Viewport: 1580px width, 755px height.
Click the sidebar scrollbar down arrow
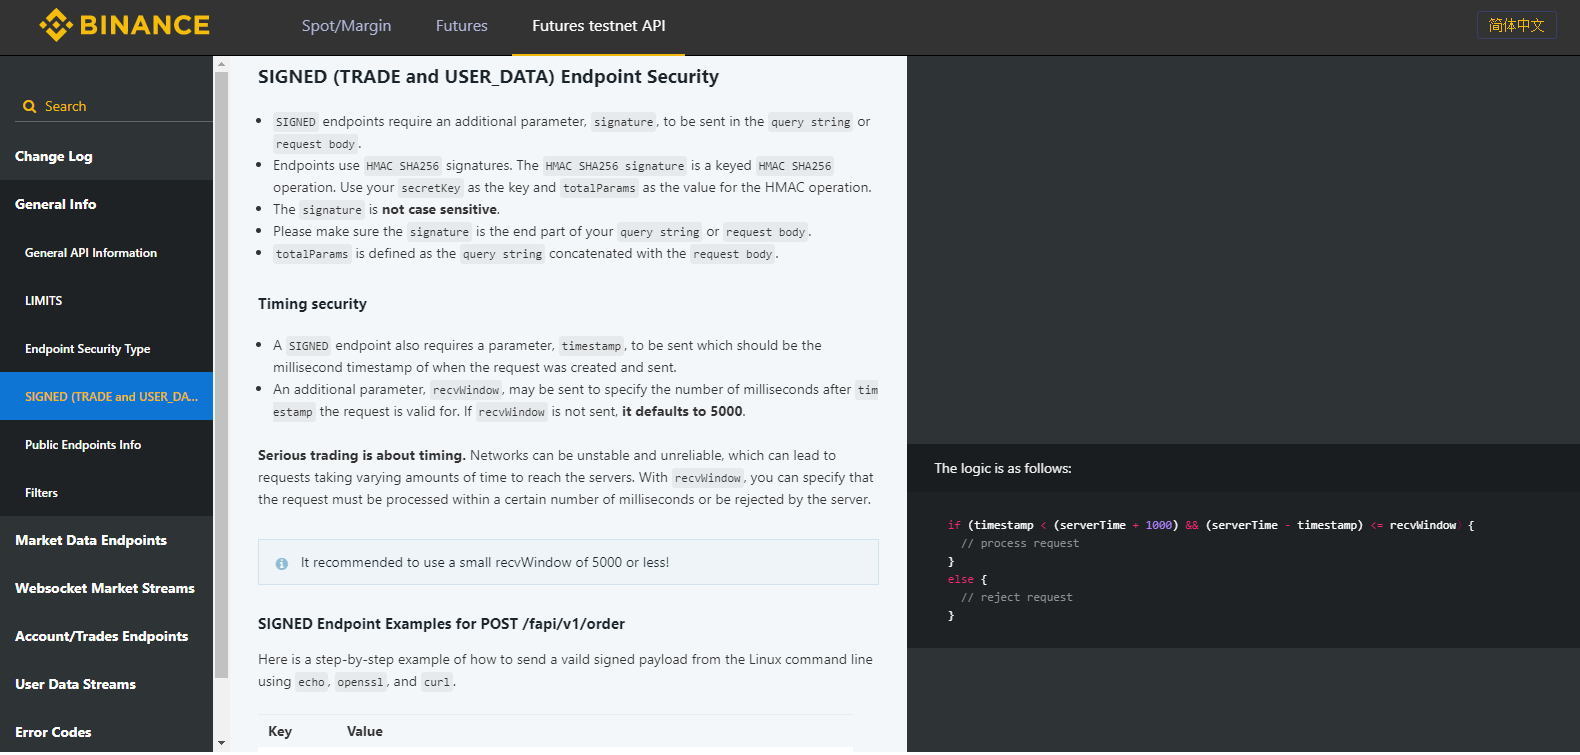tap(221, 743)
